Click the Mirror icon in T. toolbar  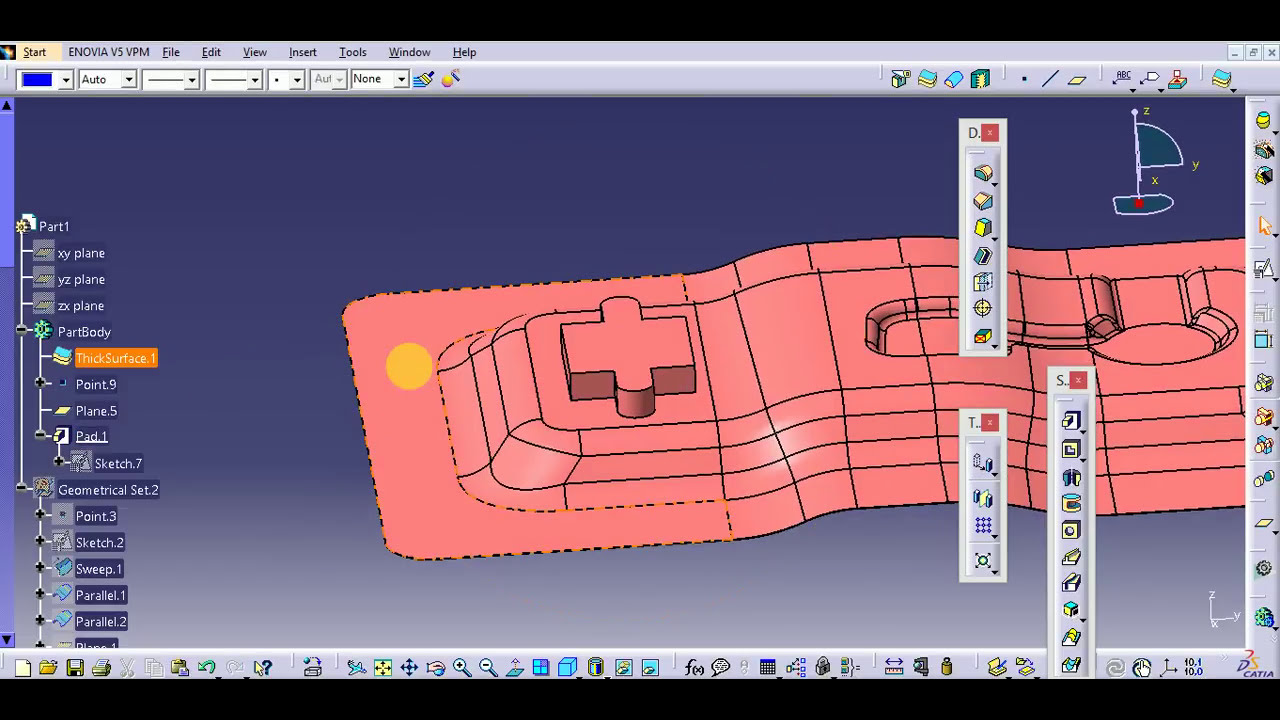tap(983, 498)
